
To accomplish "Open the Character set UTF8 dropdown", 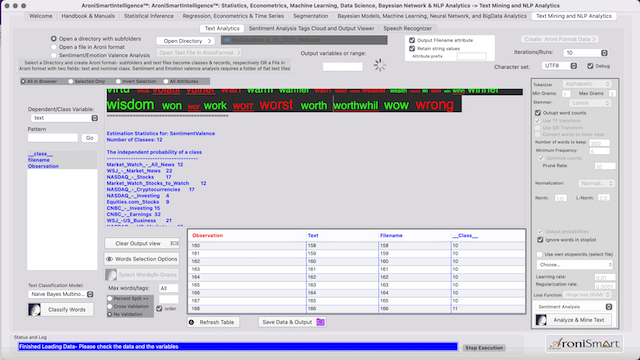I will coord(560,66).
